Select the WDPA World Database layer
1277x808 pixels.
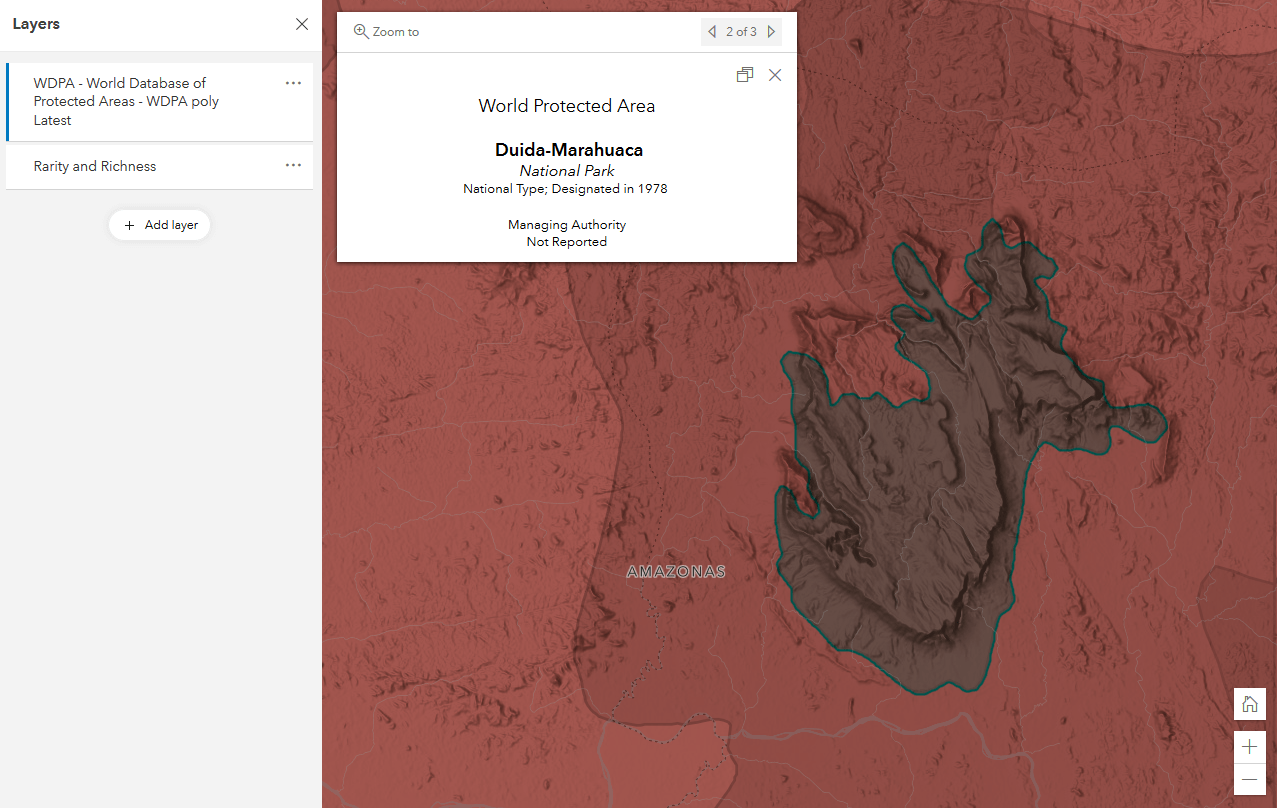(160, 102)
